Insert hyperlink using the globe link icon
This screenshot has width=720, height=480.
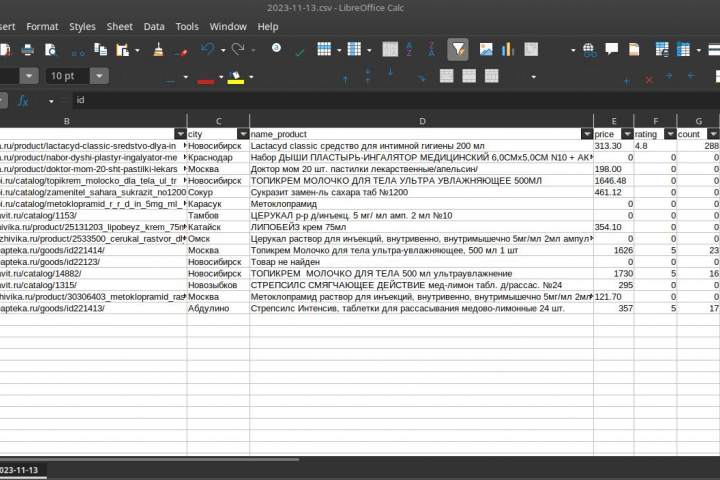tap(589, 50)
